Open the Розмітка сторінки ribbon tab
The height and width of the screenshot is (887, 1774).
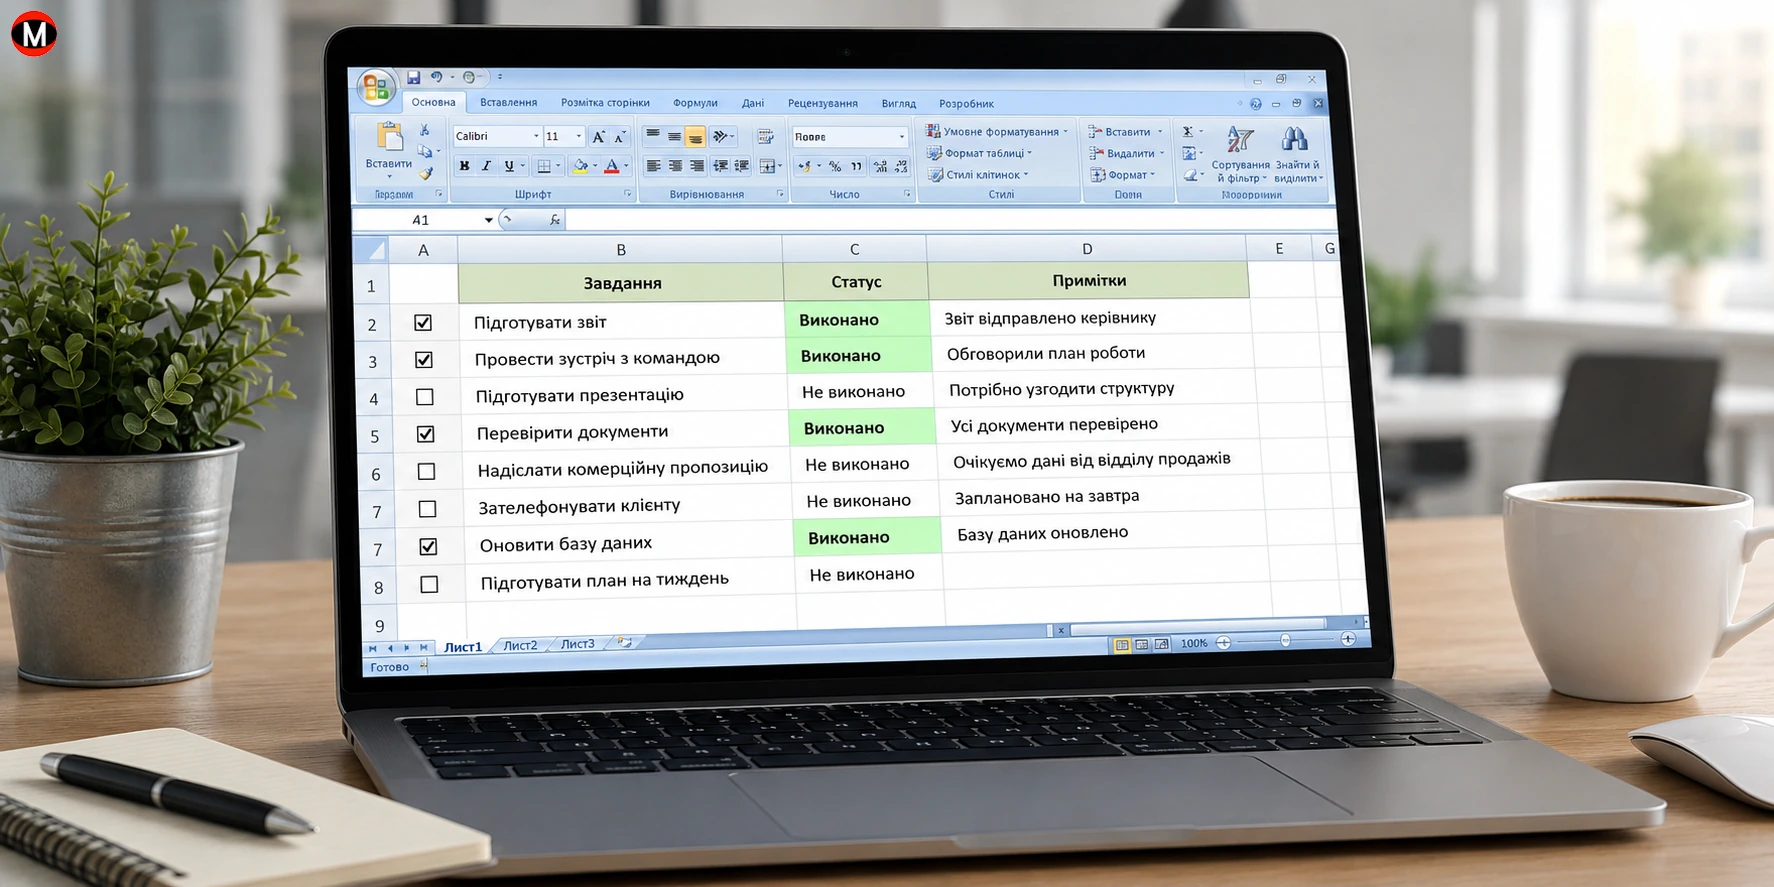[605, 102]
